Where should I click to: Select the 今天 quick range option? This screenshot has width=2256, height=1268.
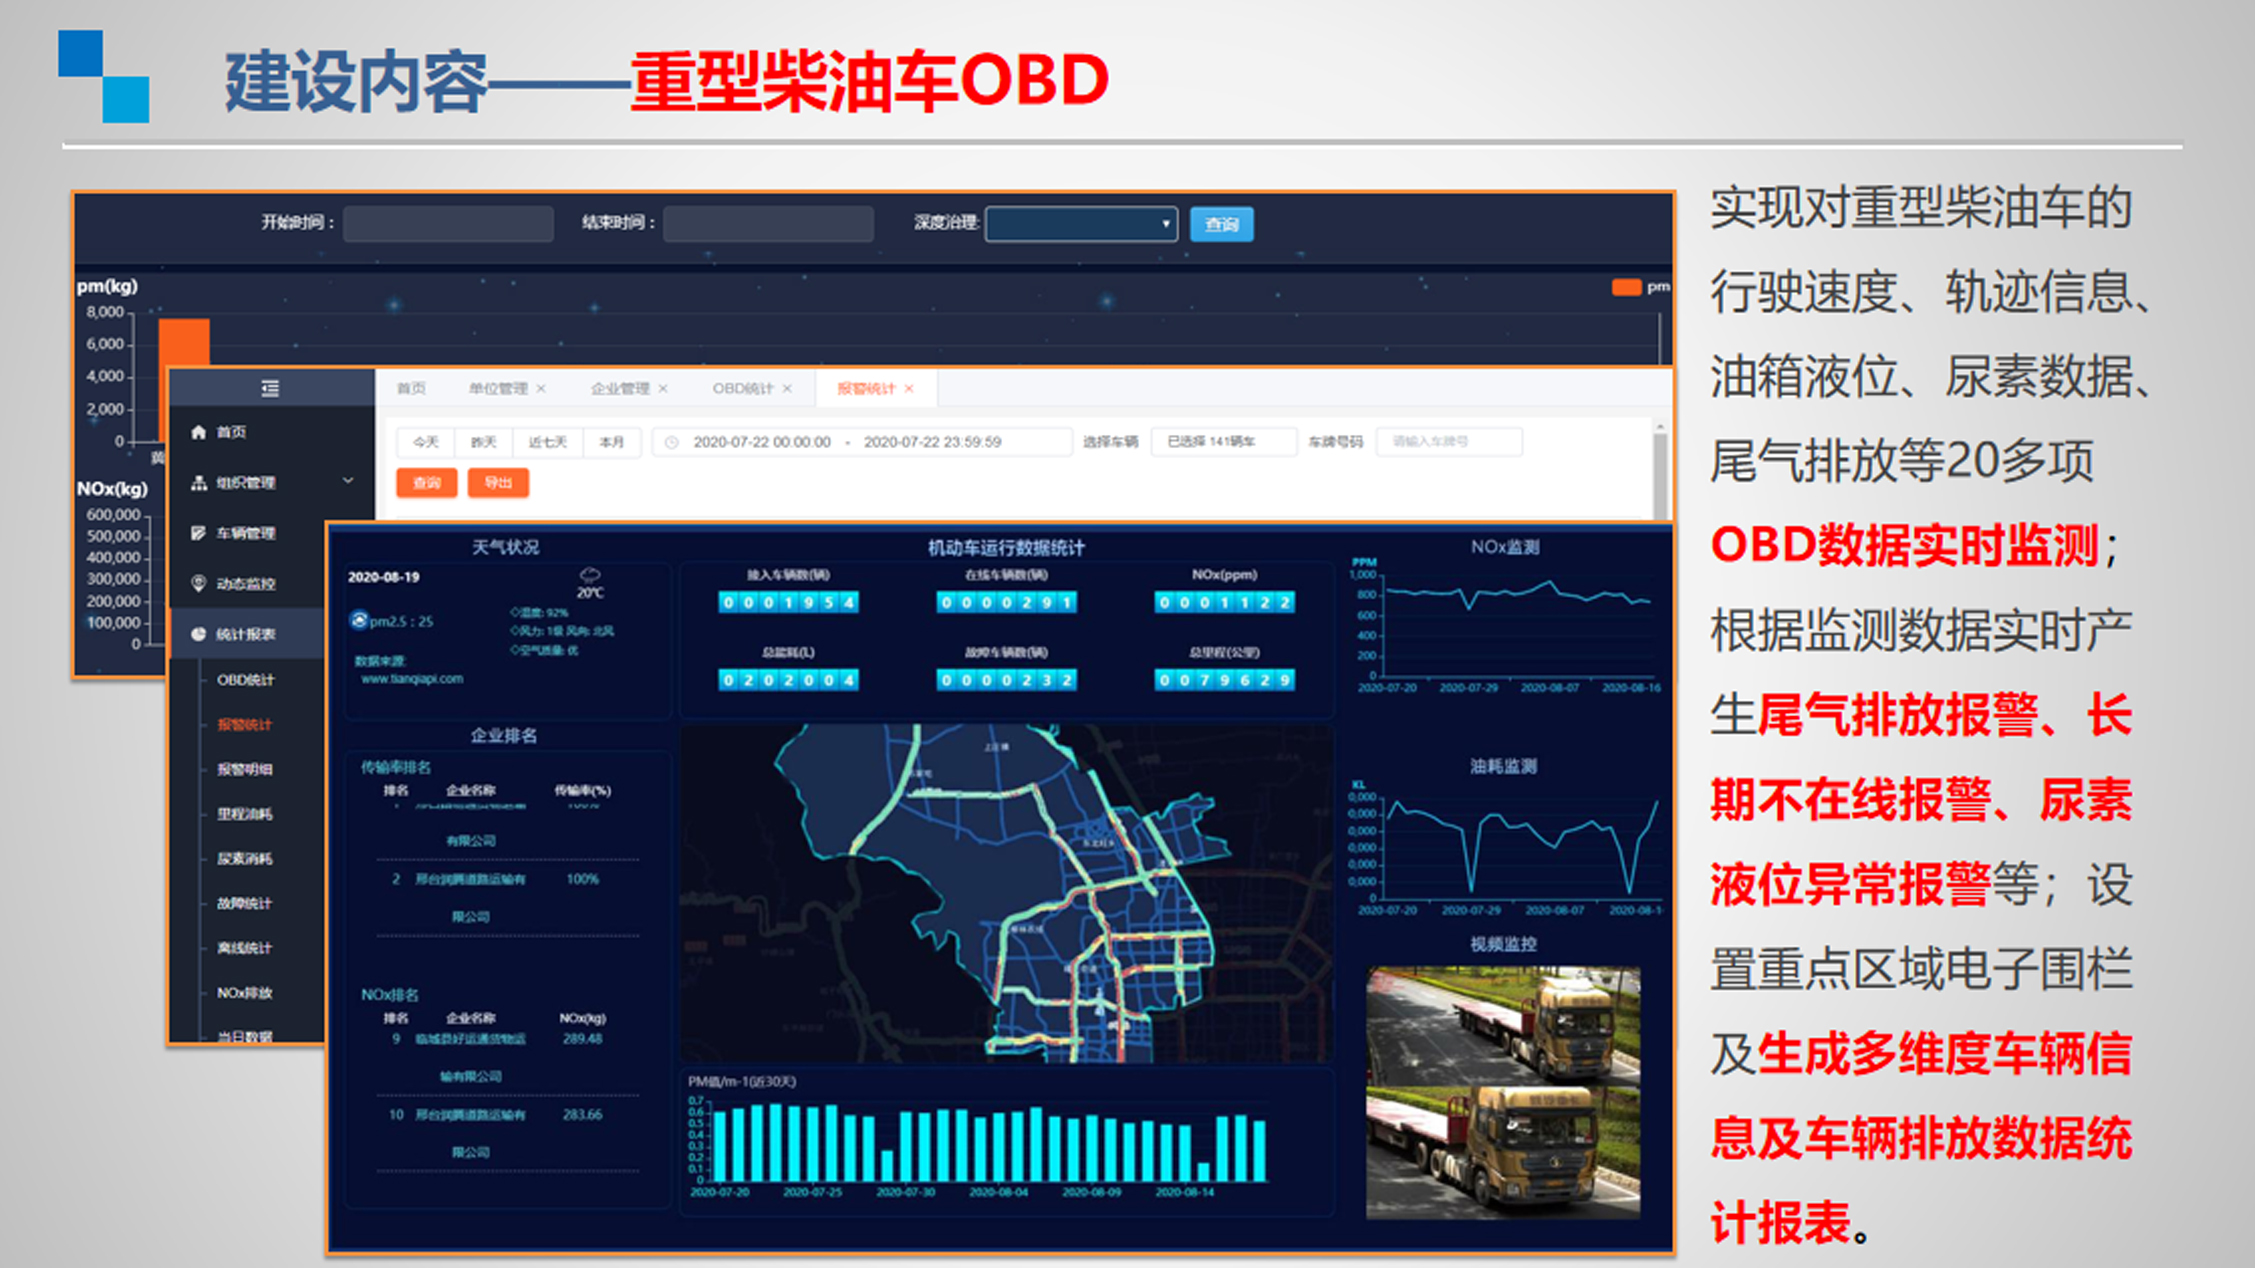(426, 442)
